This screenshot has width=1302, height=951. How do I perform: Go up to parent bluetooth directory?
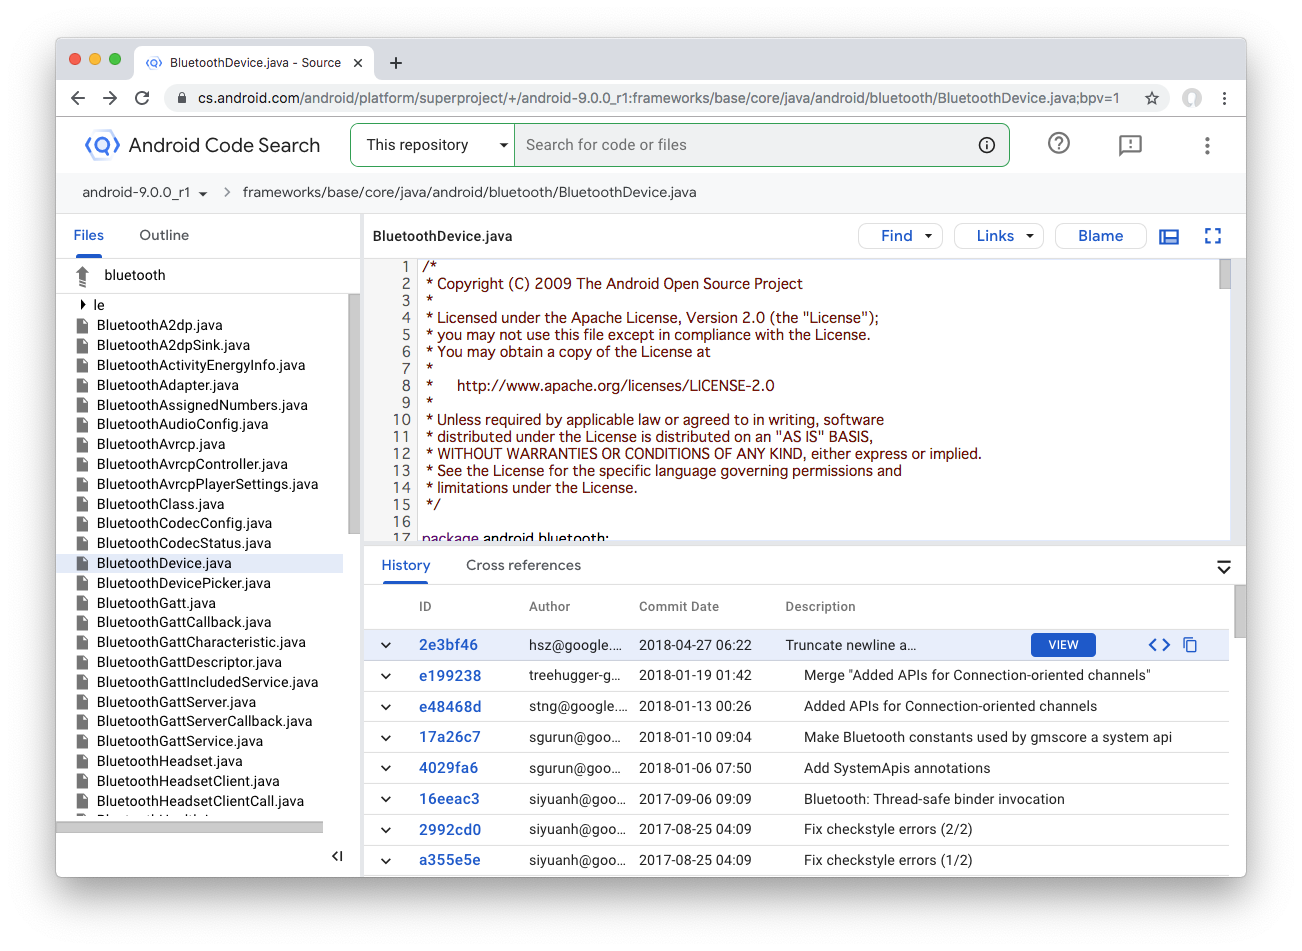[83, 275]
